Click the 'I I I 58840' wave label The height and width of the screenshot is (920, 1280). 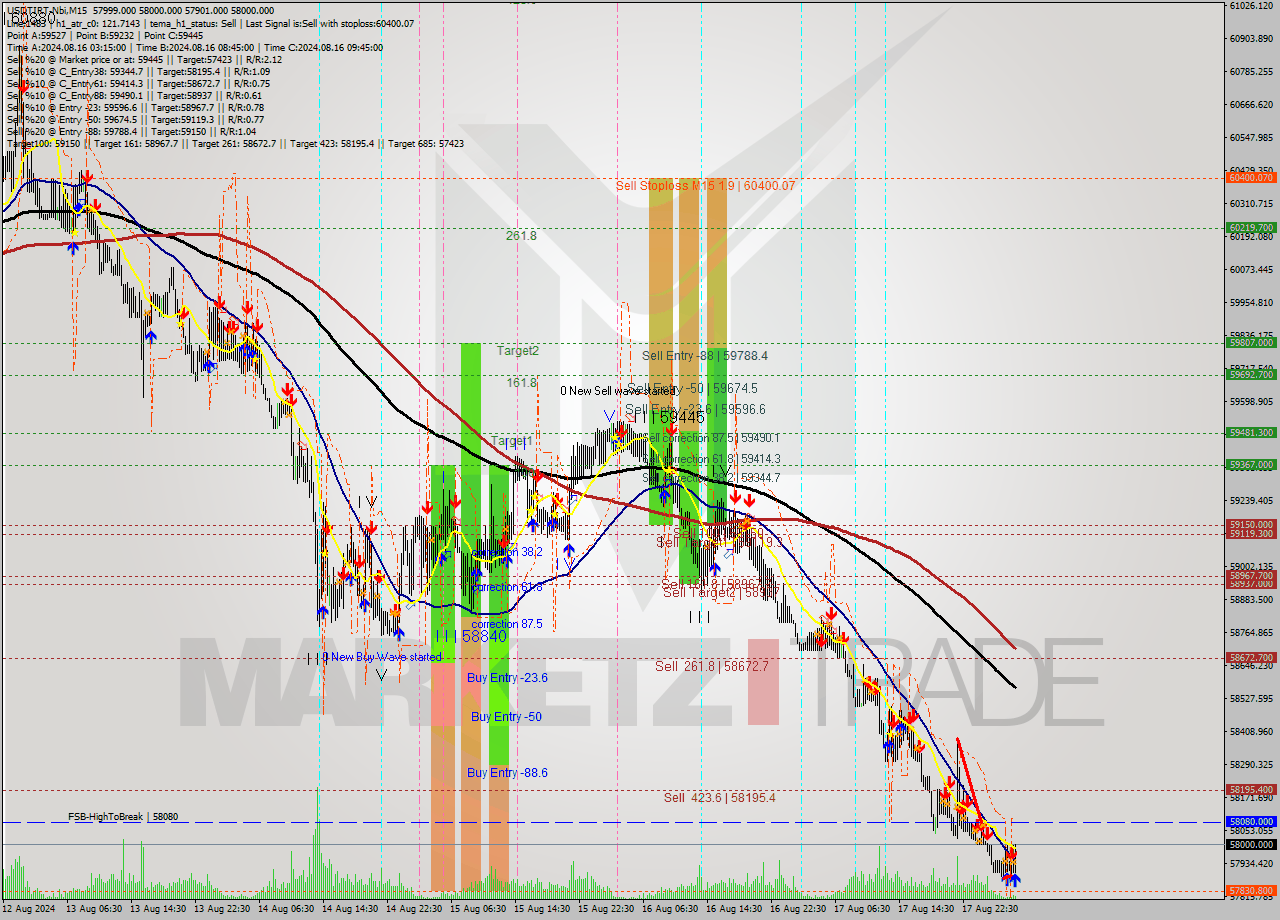(x=470, y=637)
